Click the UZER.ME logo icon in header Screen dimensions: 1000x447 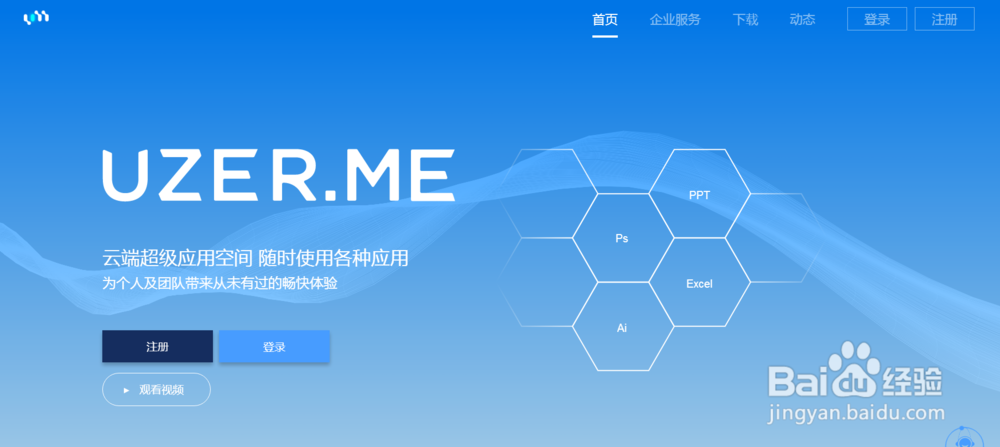(x=36, y=18)
